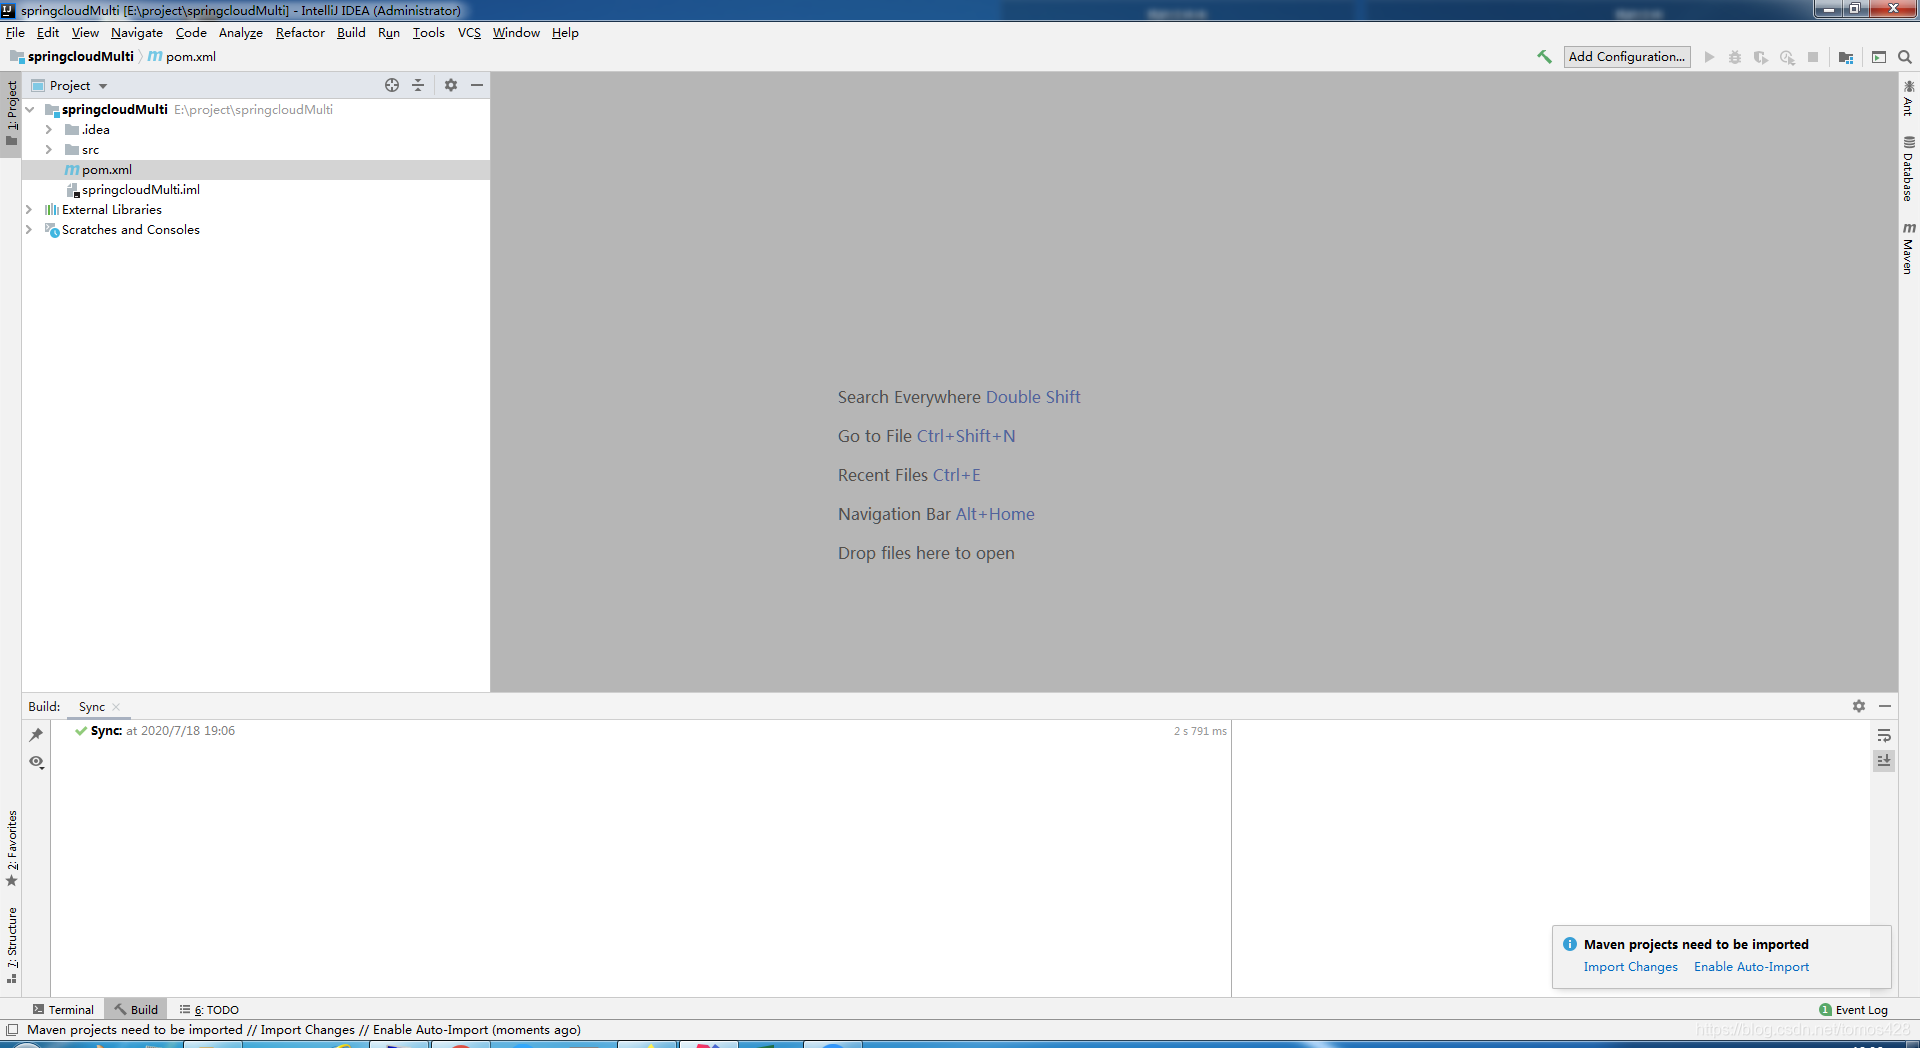
Task: Click the Search Everywhere magnifier icon
Action: point(1905,57)
